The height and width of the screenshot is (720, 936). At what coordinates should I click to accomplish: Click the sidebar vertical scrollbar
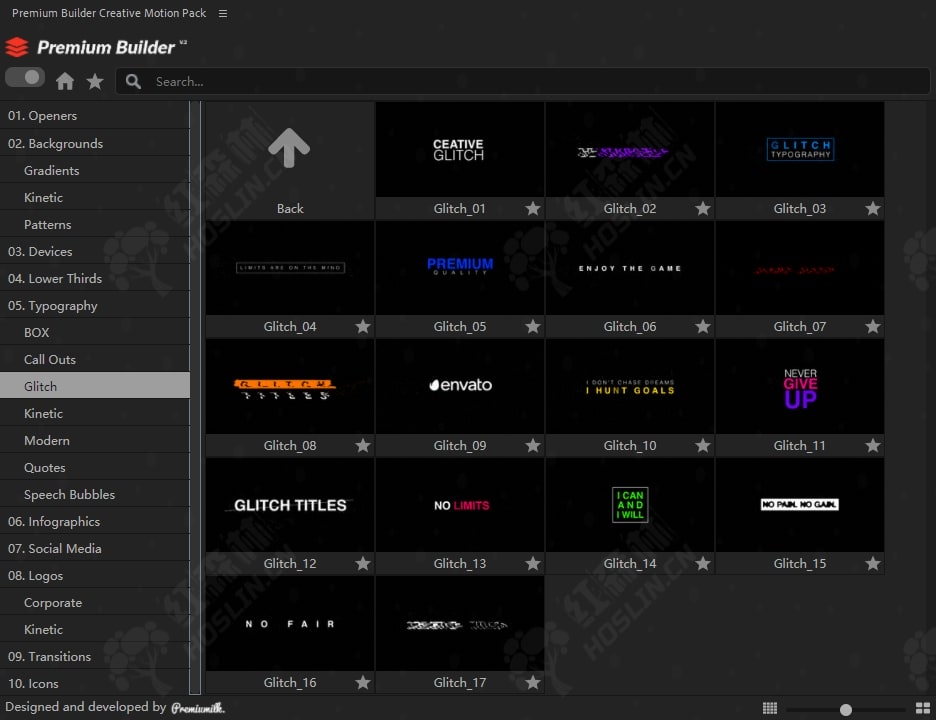pos(195,398)
